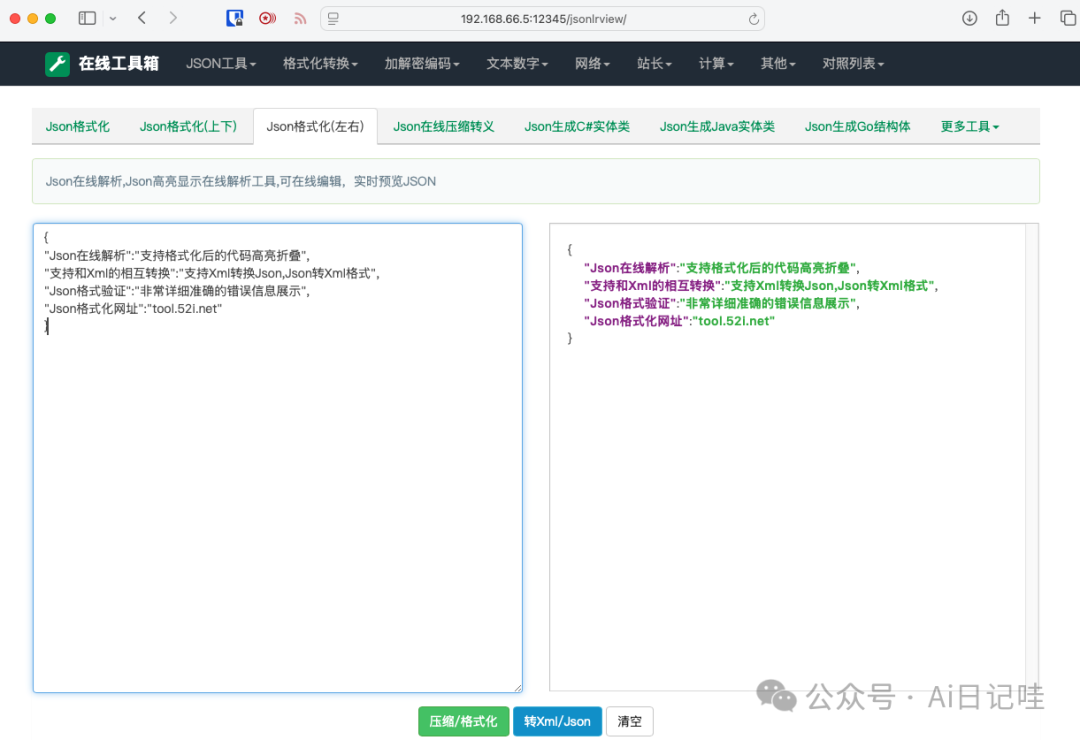This screenshot has width=1080, height=740.
Task: Open the Json生成Go结构体 tab
Action: pos(858,127)
